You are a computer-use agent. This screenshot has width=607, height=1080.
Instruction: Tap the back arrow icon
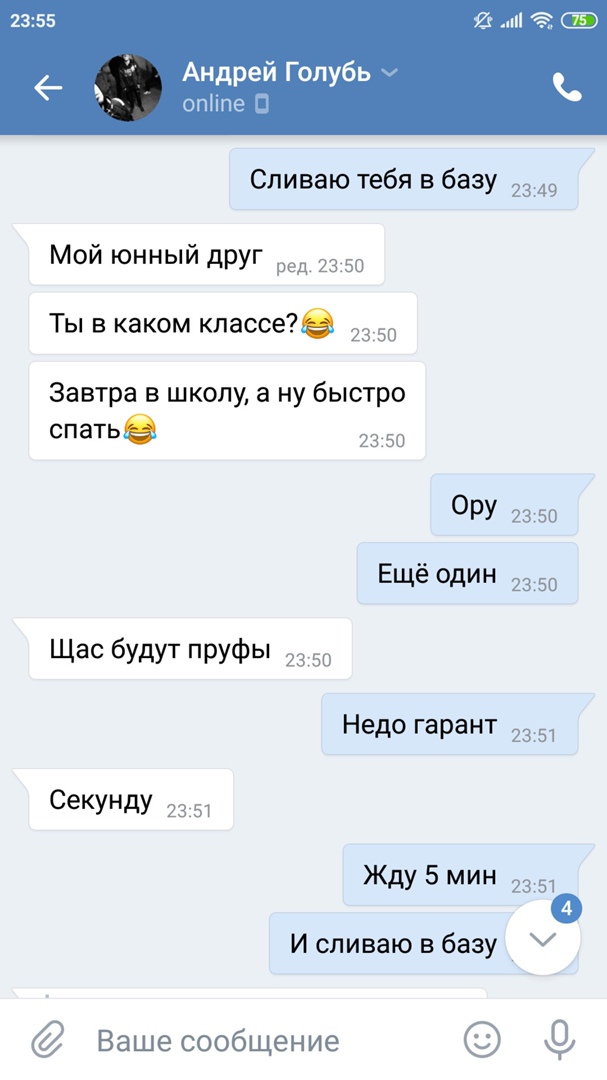48,87
